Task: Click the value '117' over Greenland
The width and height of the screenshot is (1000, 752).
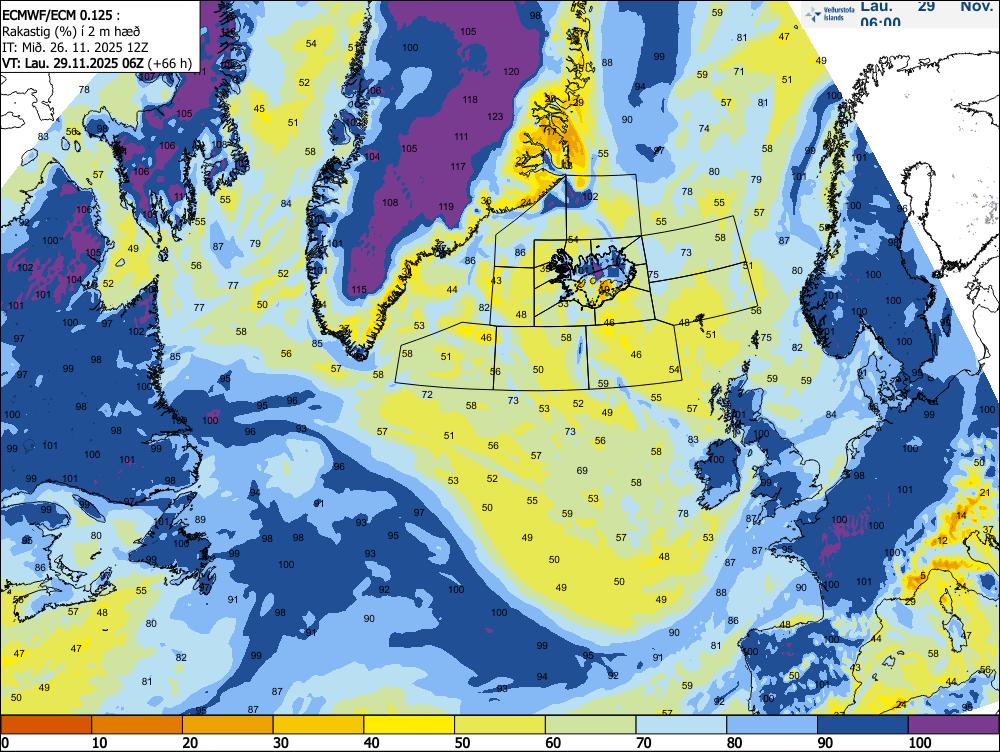Action: pyautogui.click(x=457, y=166)
